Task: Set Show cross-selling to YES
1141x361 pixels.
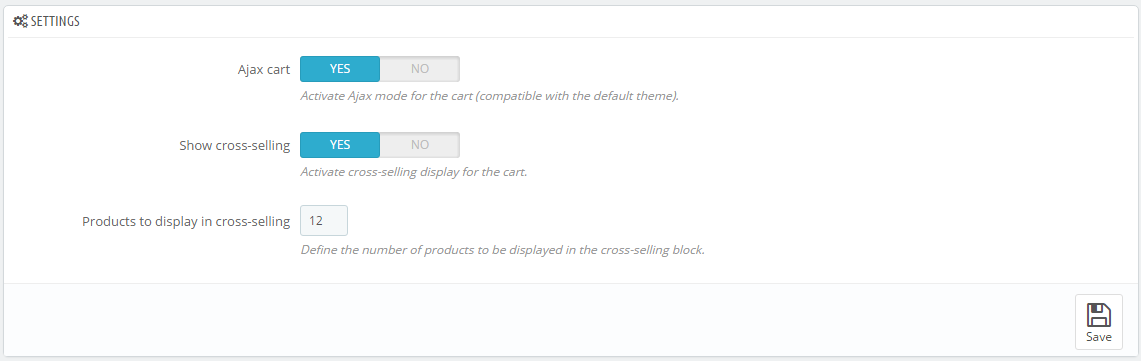Action: click(340, 145)
